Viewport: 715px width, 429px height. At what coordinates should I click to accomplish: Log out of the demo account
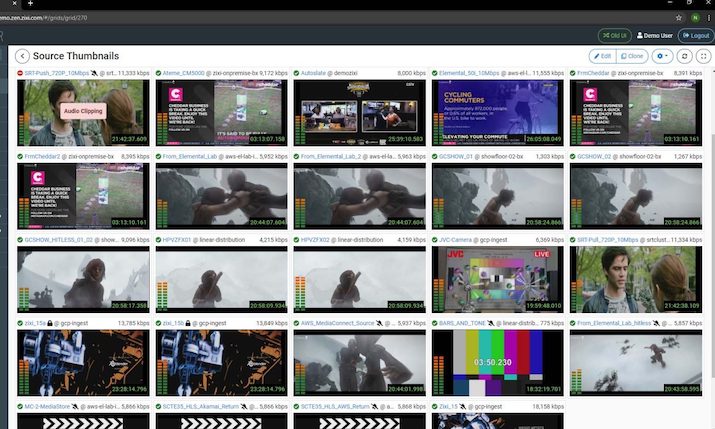click(696, 36)
